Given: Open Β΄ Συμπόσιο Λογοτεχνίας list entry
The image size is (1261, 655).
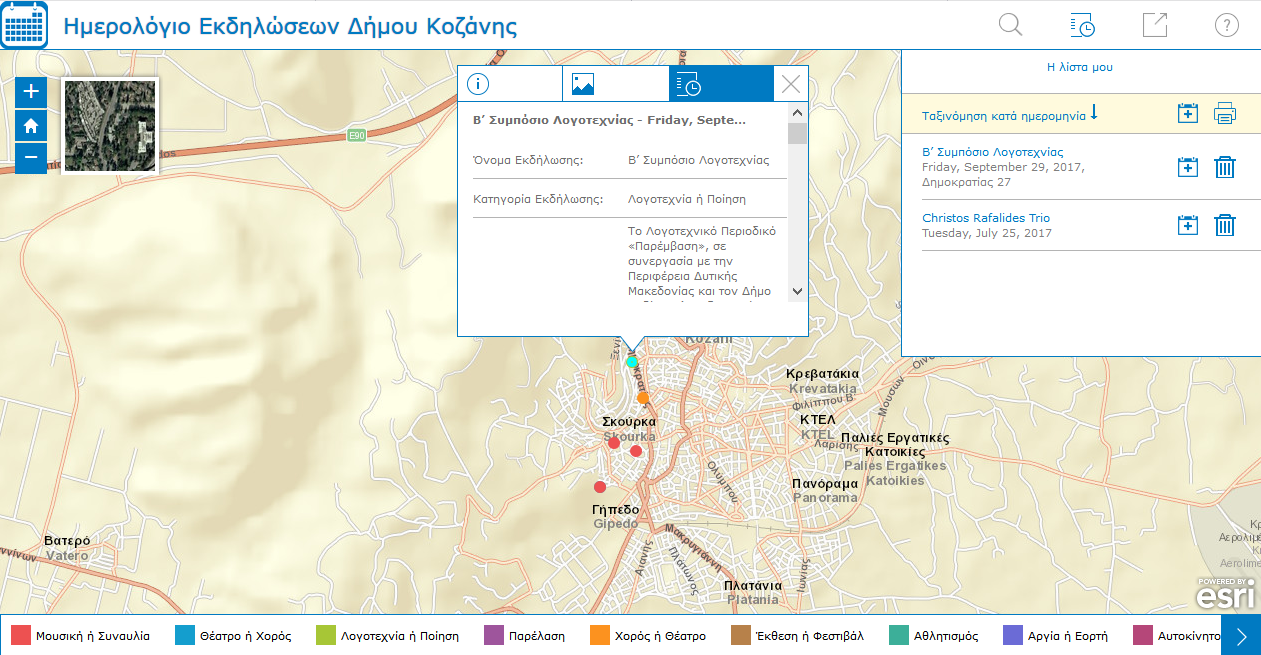Looking at the screenshot, I should 992,152.
